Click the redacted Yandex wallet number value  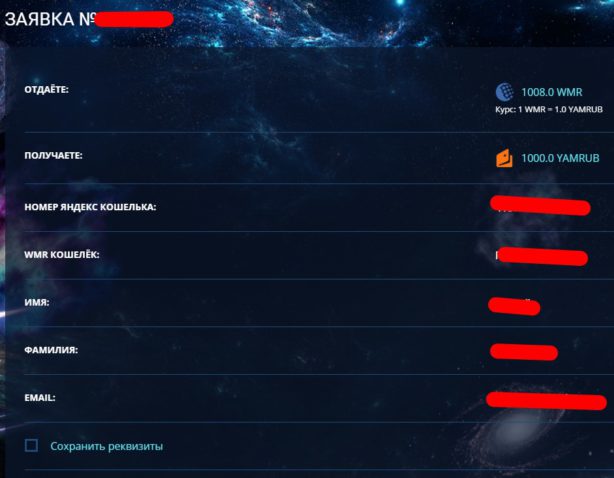point(540,206)
